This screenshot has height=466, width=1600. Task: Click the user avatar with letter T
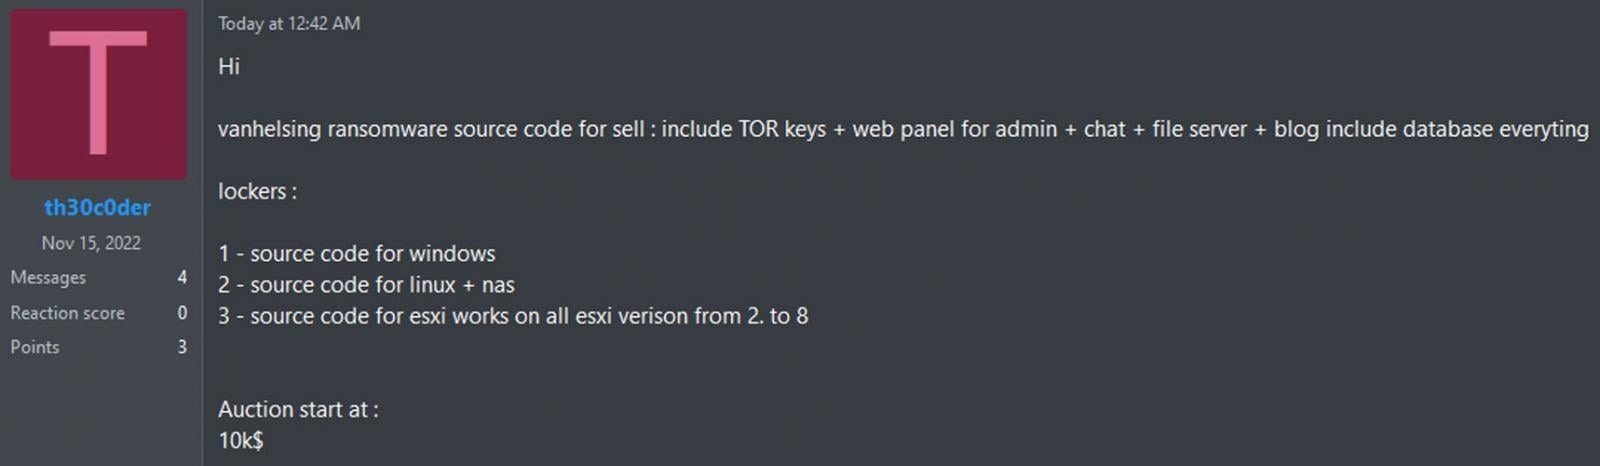pyautogui.click(x=98, y=95)
